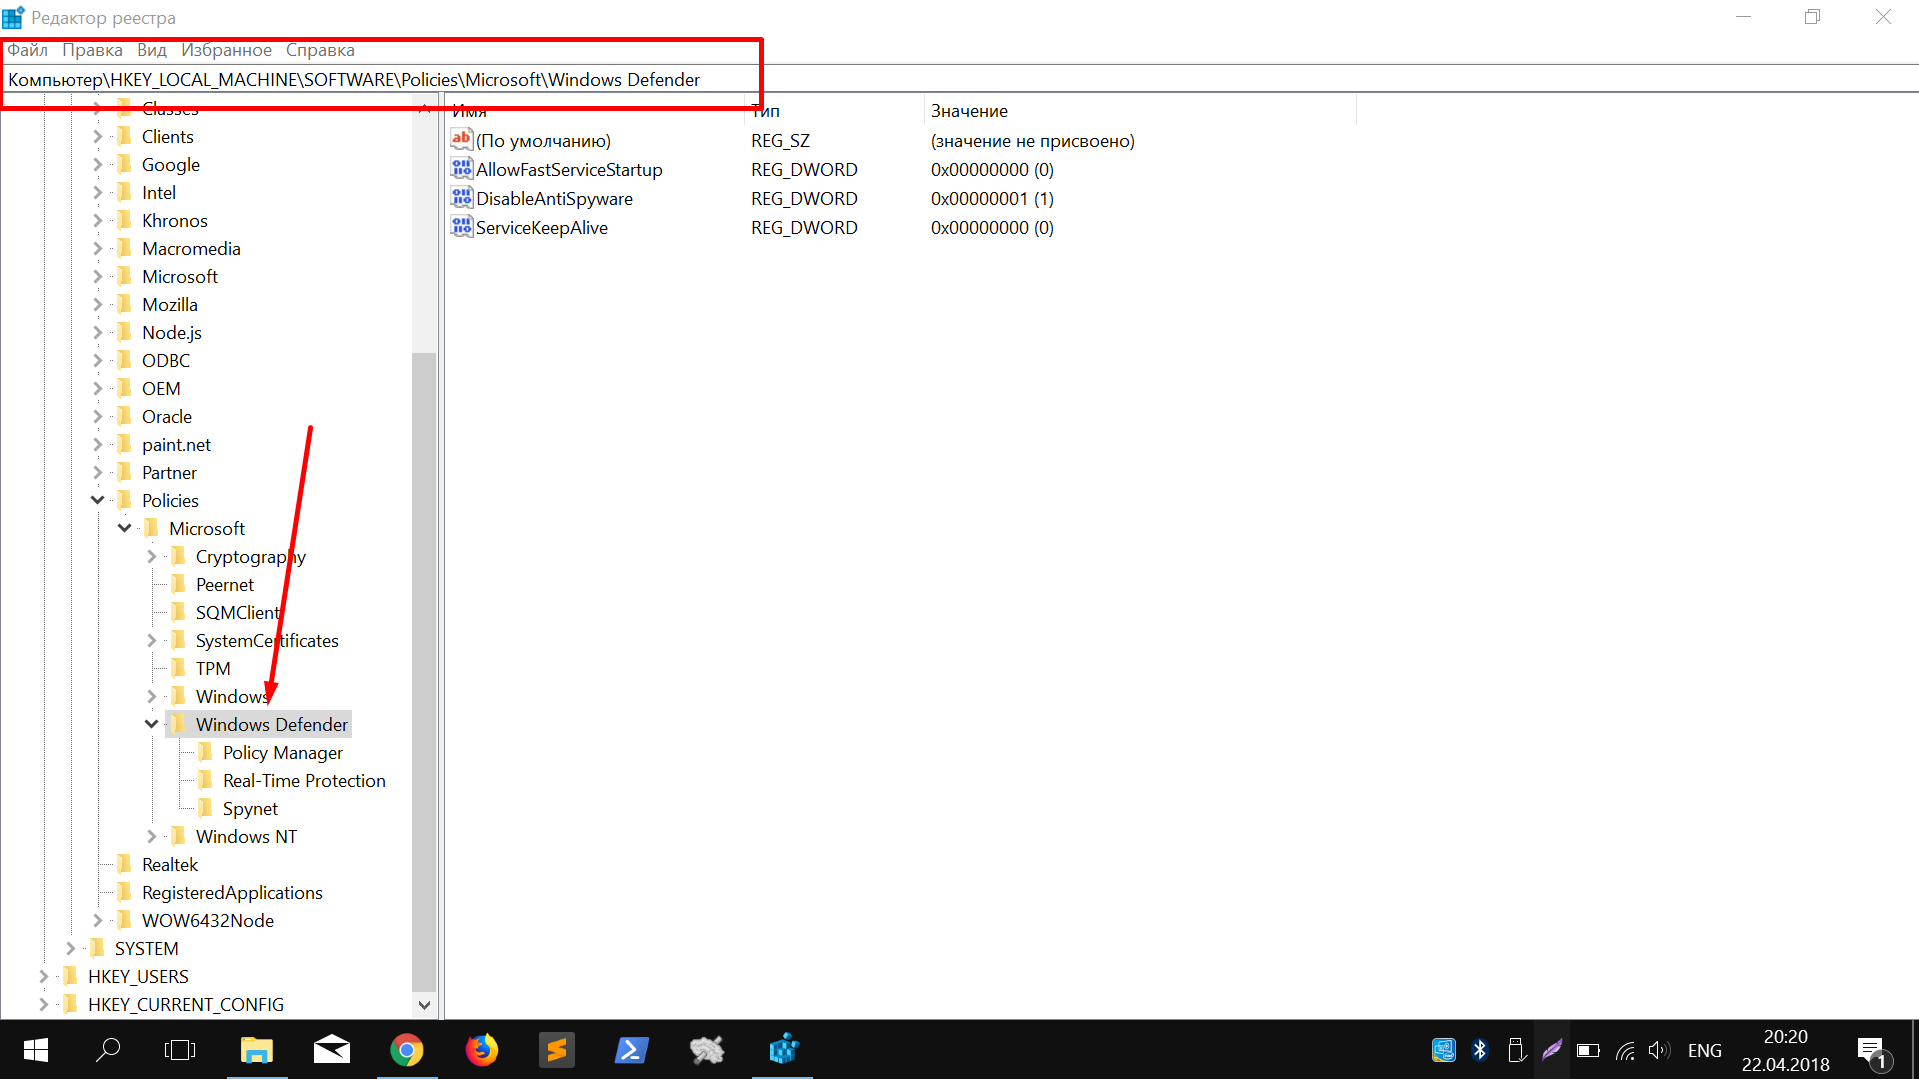1919x1079 pixels.
Task: Open Firefox from the taskbar
Action: (482, 1050)
